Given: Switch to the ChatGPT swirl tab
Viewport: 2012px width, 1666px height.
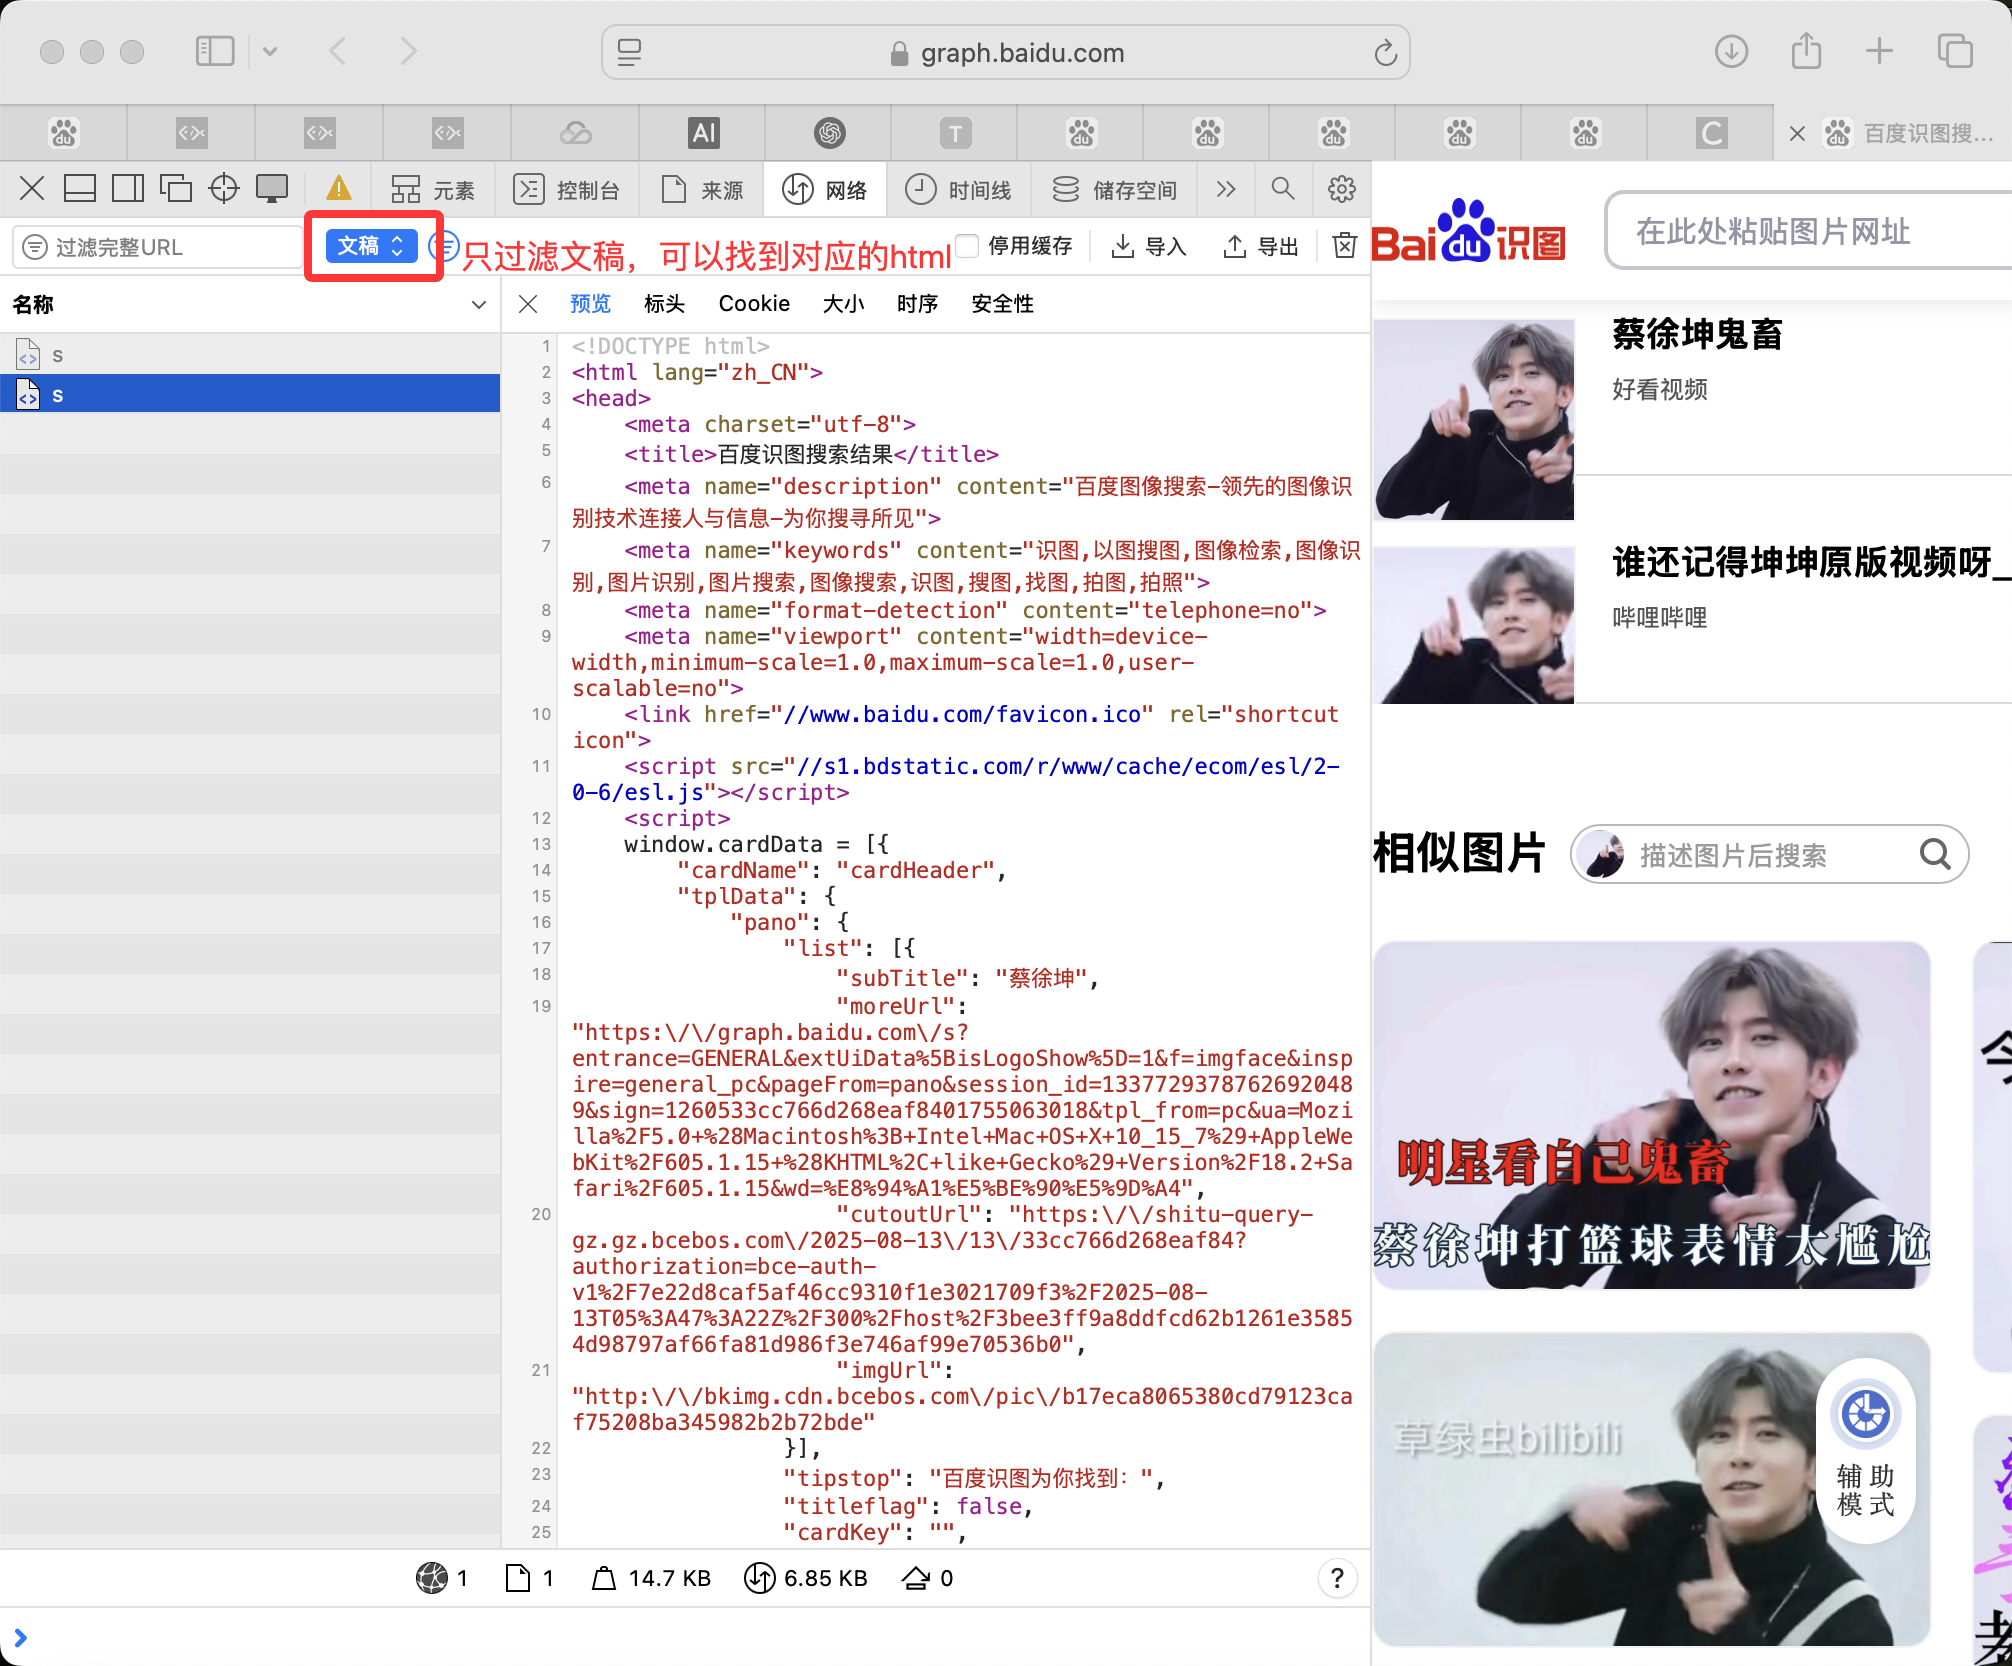Looking at the screenshot, I should pos(830,133).
